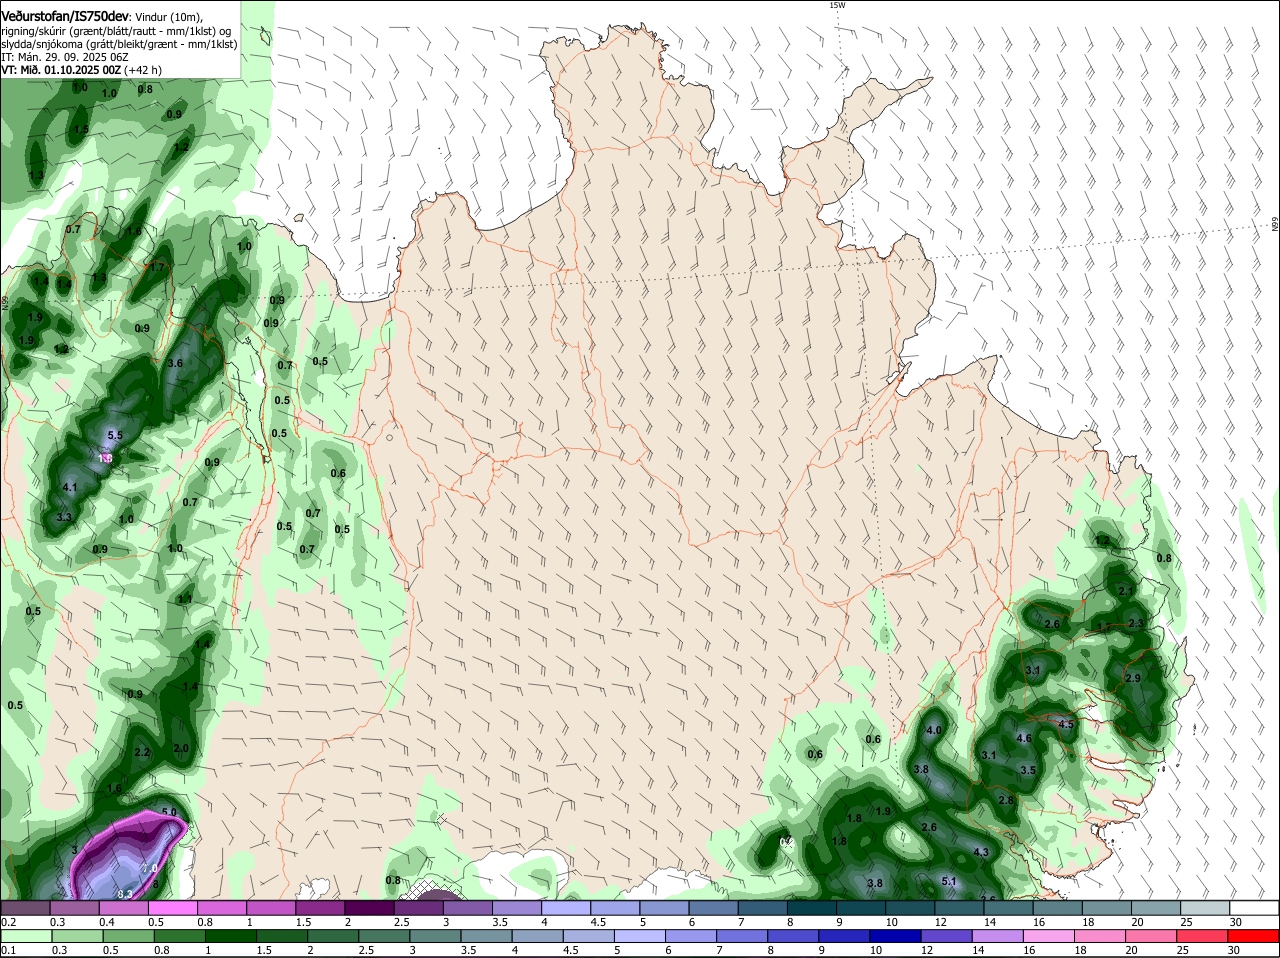Click the 15W longitude label
The image size is (1280, 958).
click(x=836, y=5)
